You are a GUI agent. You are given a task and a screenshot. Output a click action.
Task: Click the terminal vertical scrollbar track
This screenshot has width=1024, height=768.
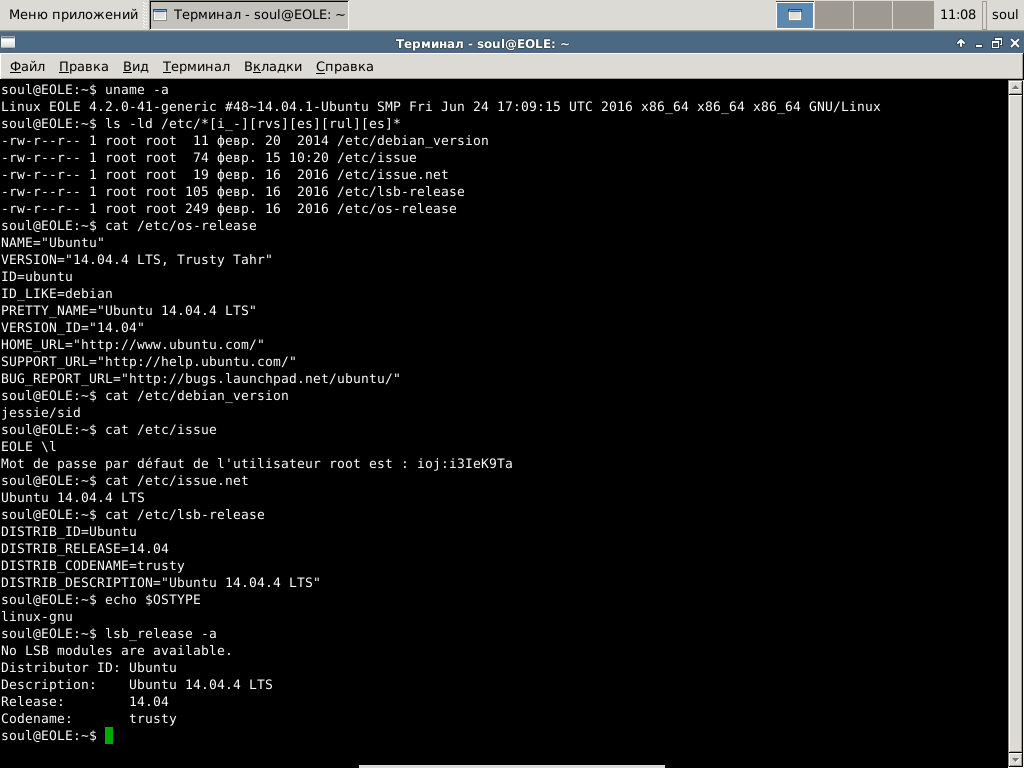[1015, 424]
